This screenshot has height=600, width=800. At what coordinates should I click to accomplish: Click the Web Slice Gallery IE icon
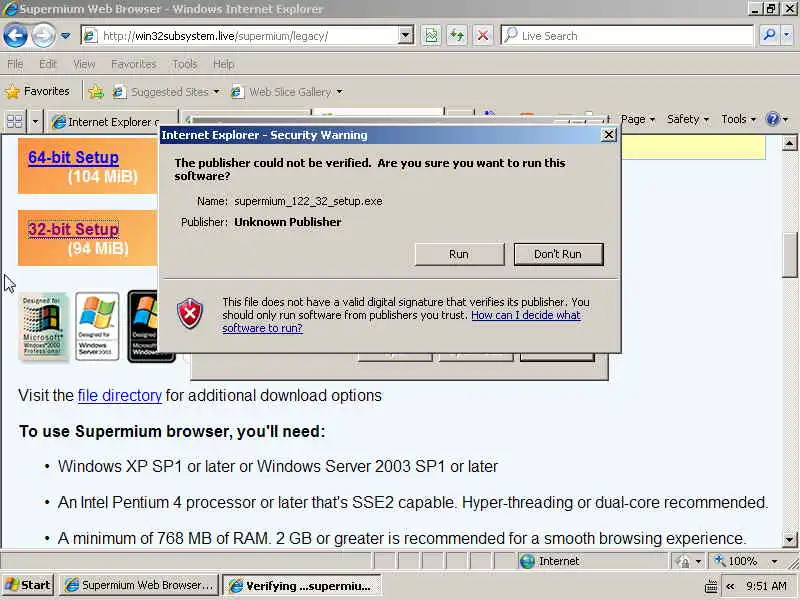click(236, 92)
